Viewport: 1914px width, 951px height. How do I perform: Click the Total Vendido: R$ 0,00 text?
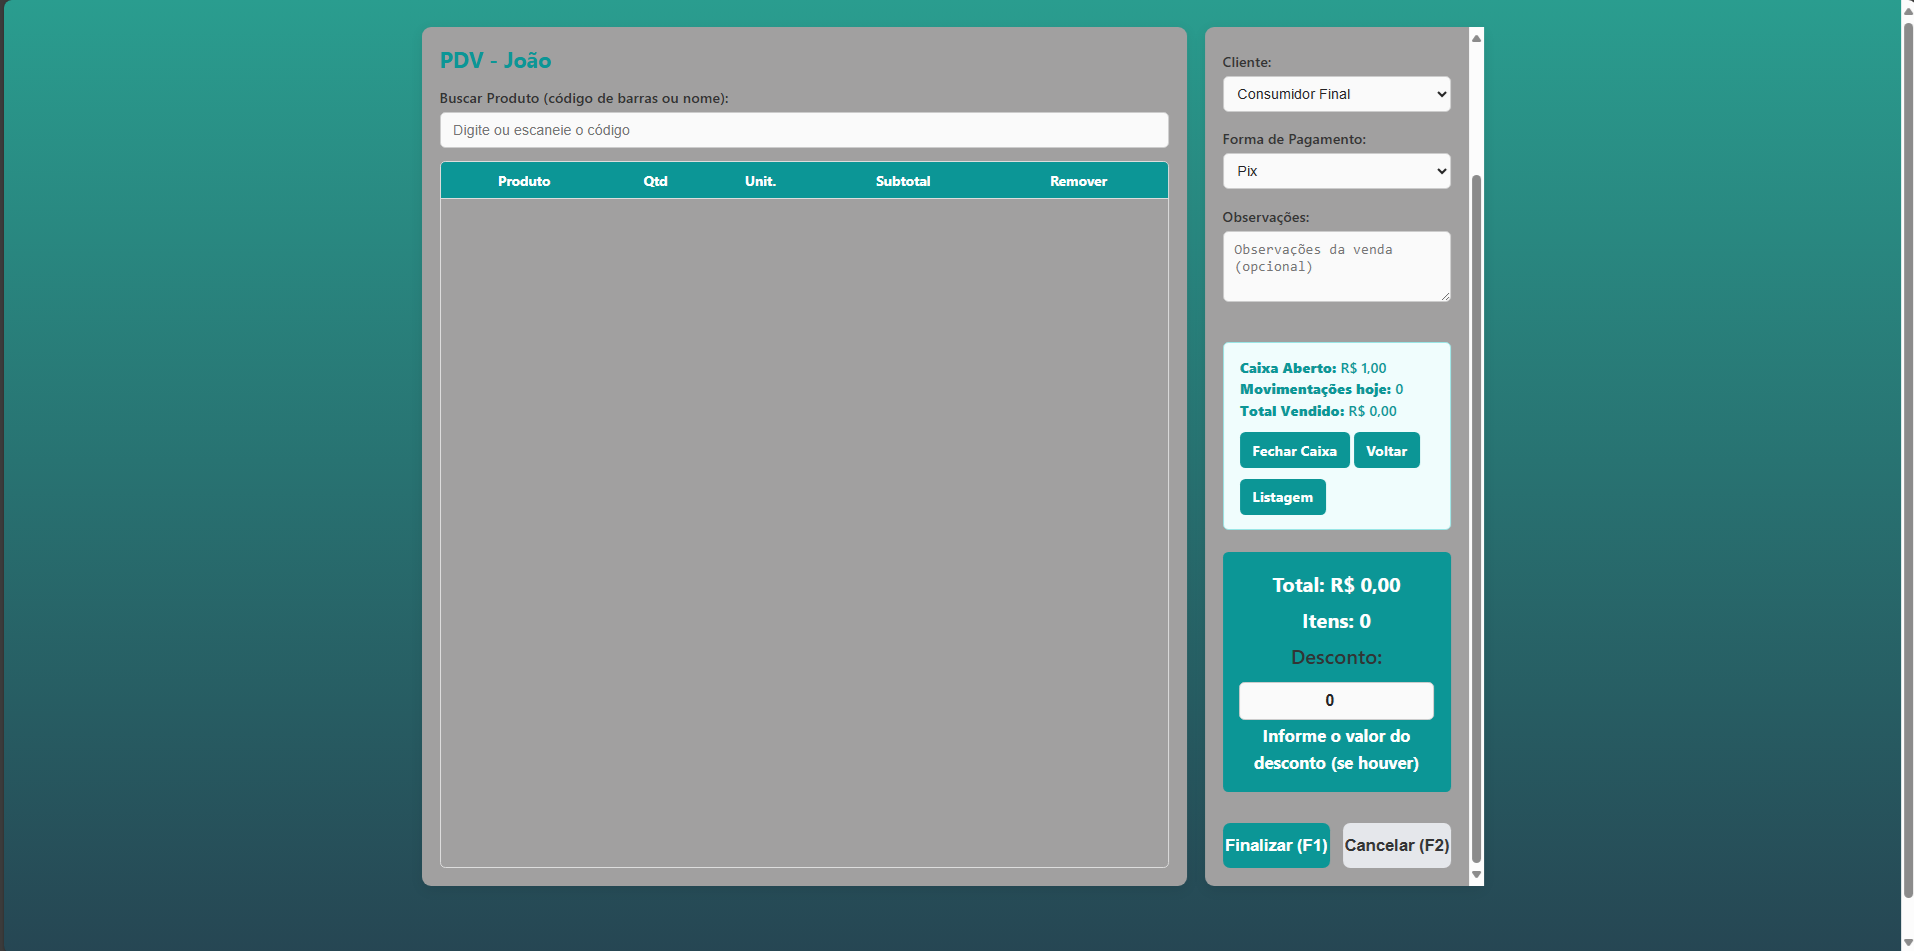(x=1318, y=411)
